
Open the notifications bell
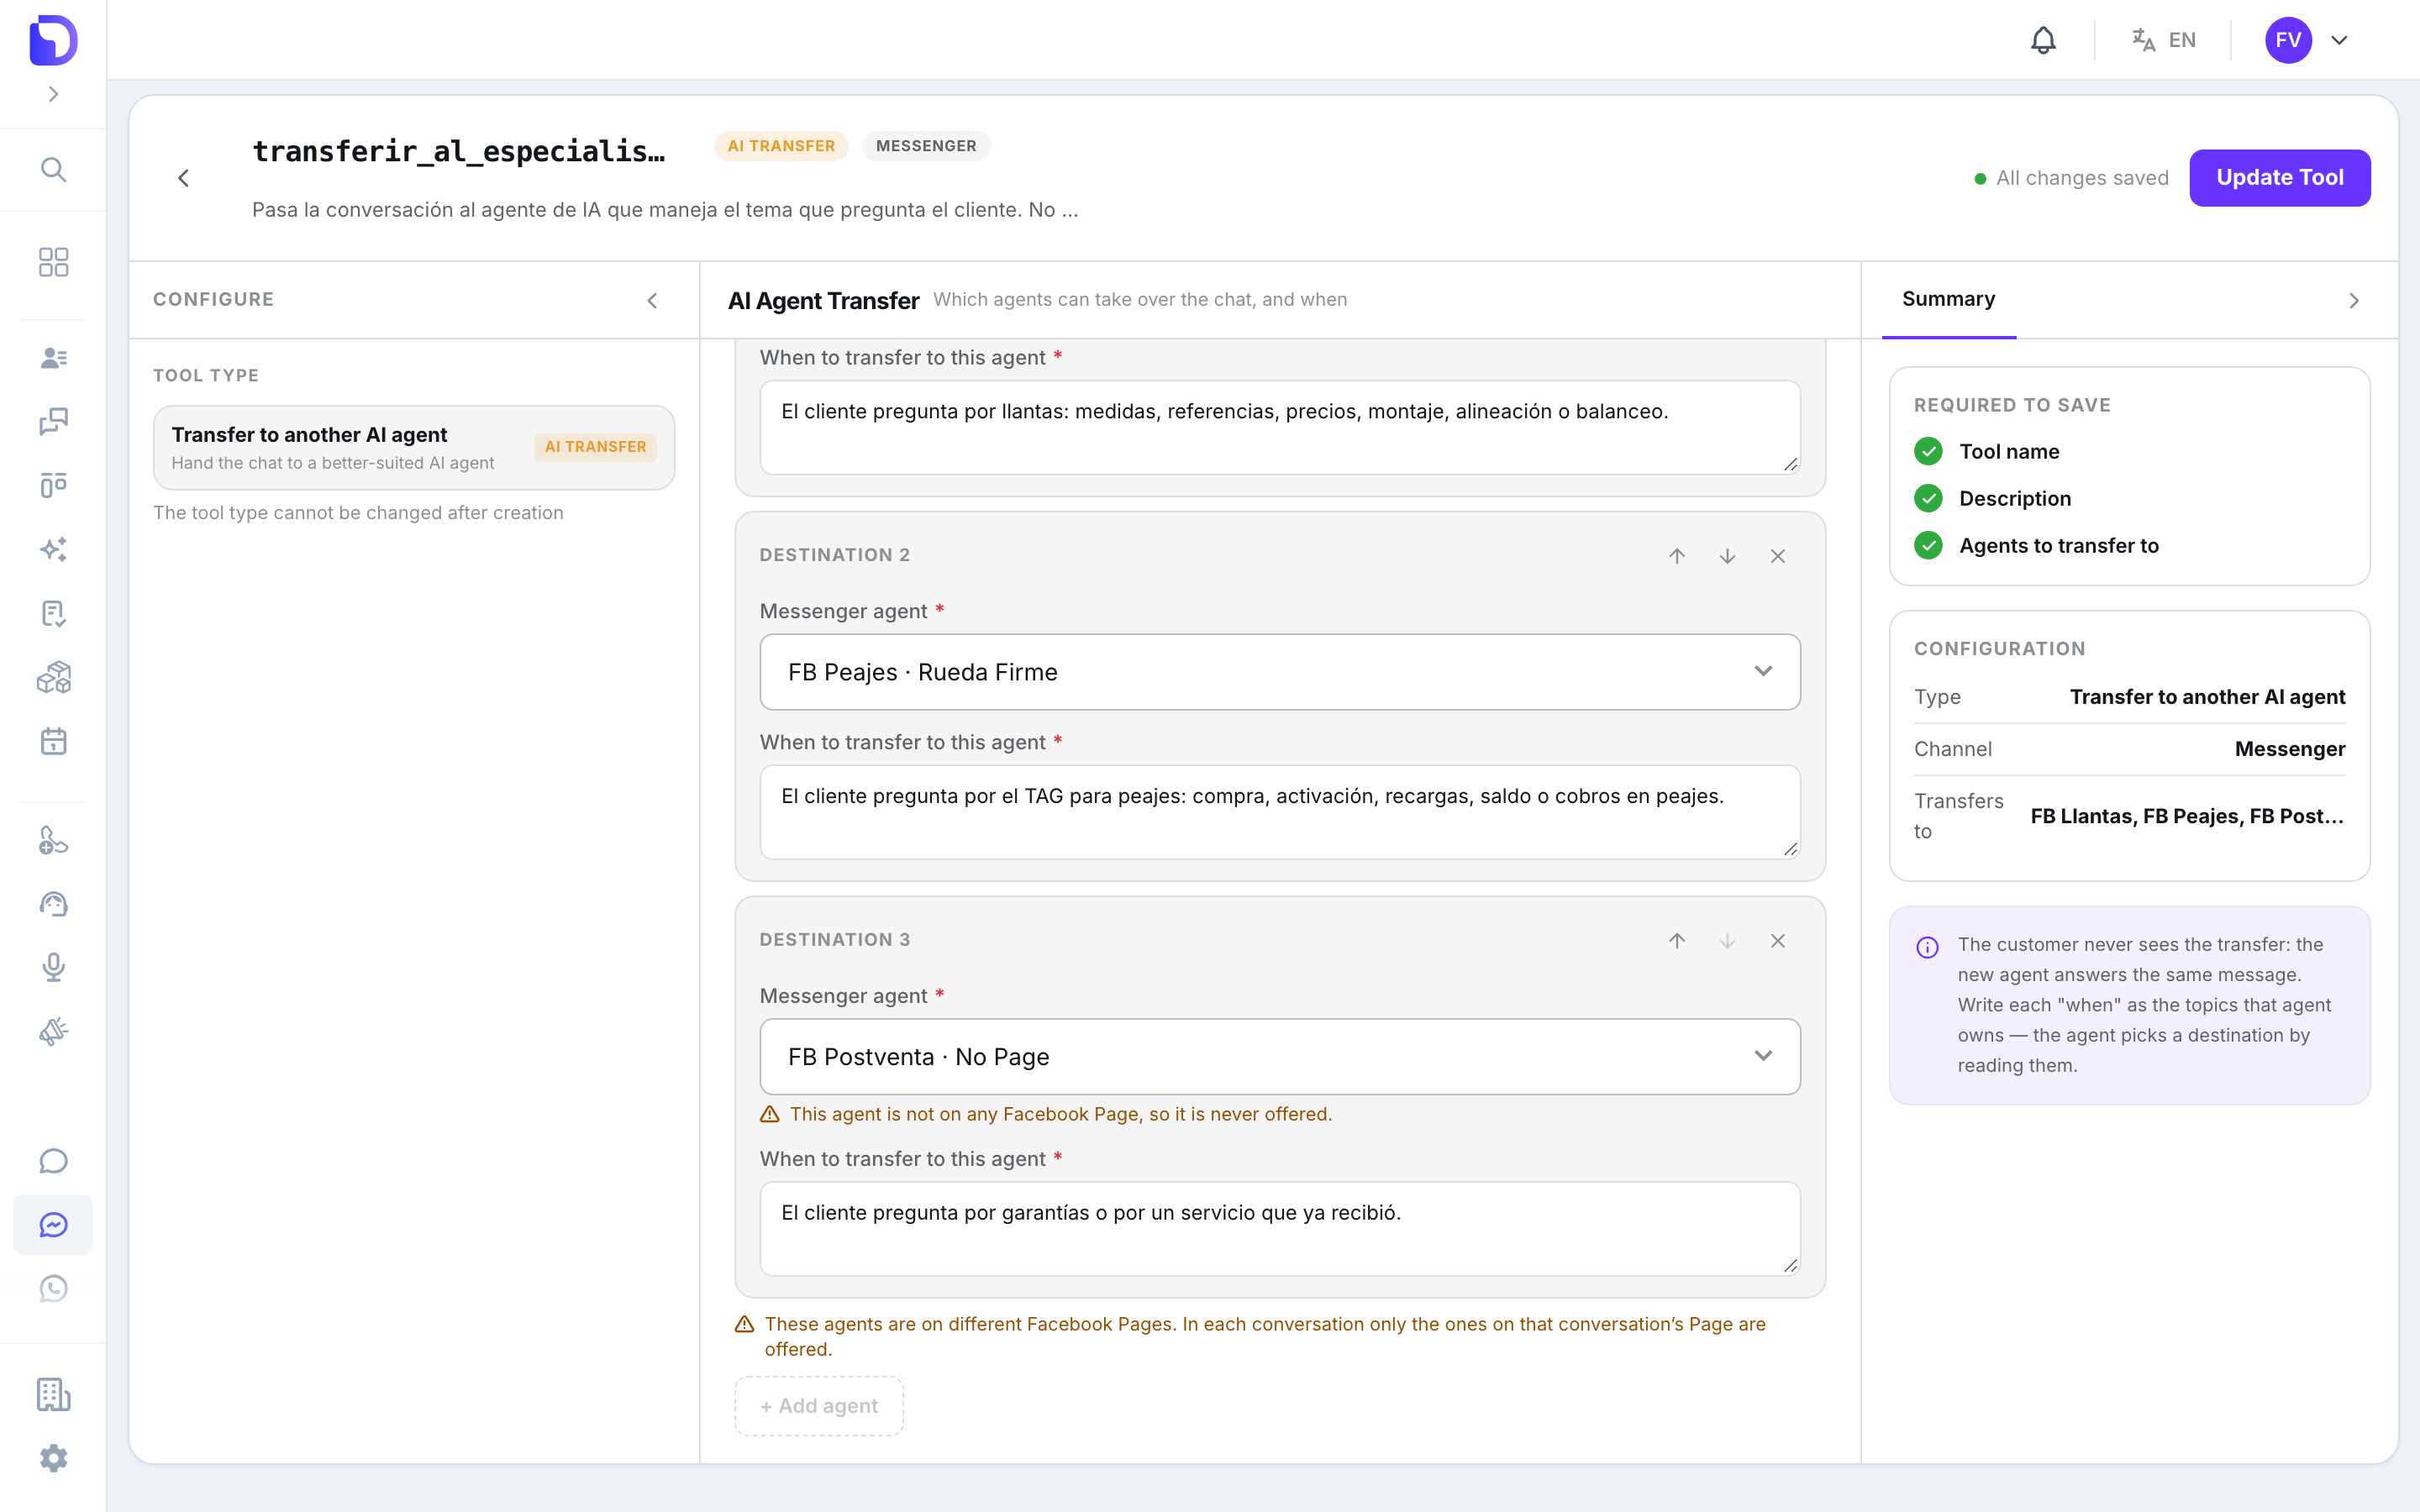pyautogui.click(x=2043, y=40)
